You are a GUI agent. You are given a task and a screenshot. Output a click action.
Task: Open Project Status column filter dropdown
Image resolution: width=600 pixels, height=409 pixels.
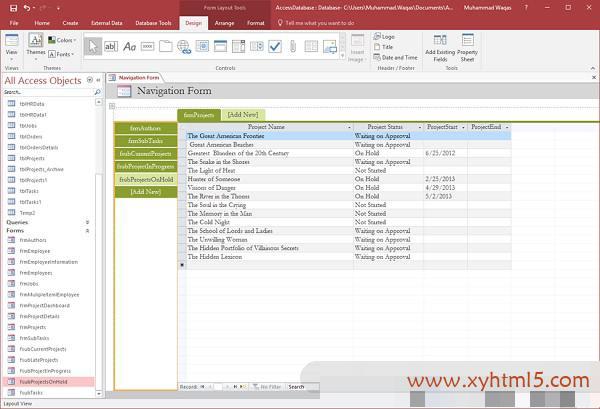coord(418,127)
